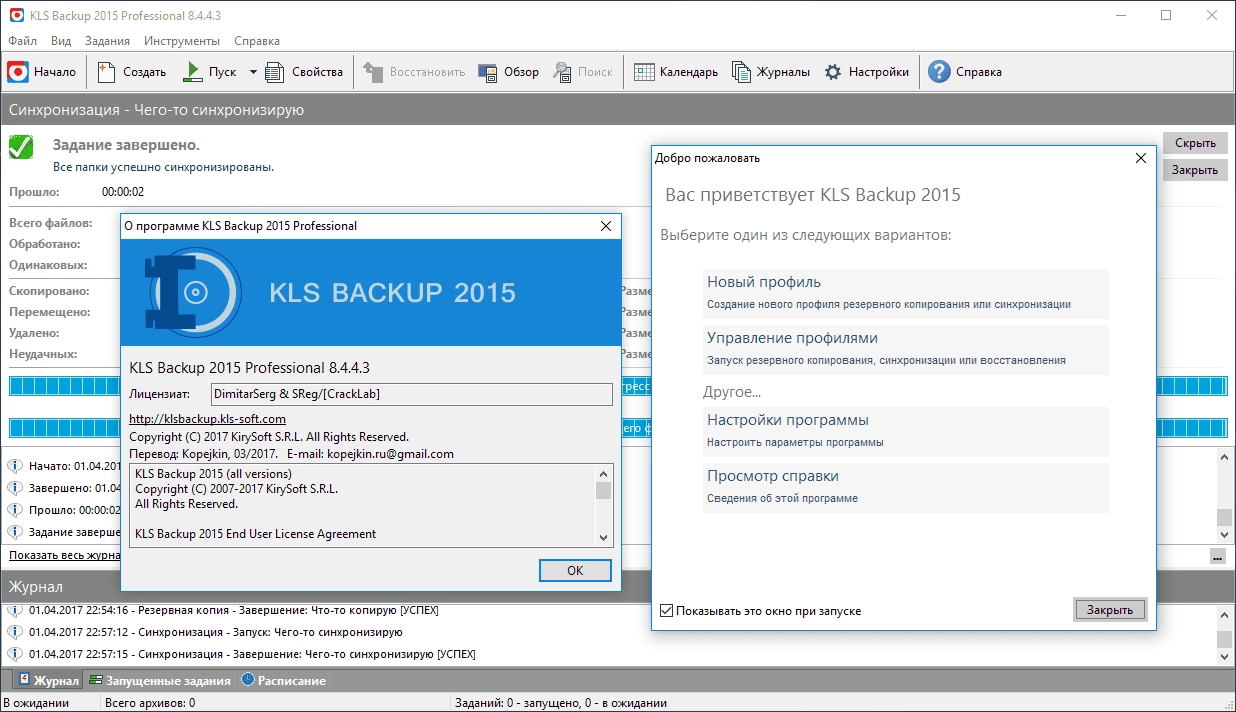Close the About dialog with the X
The image size is (1236, 712).
(605, 226)
